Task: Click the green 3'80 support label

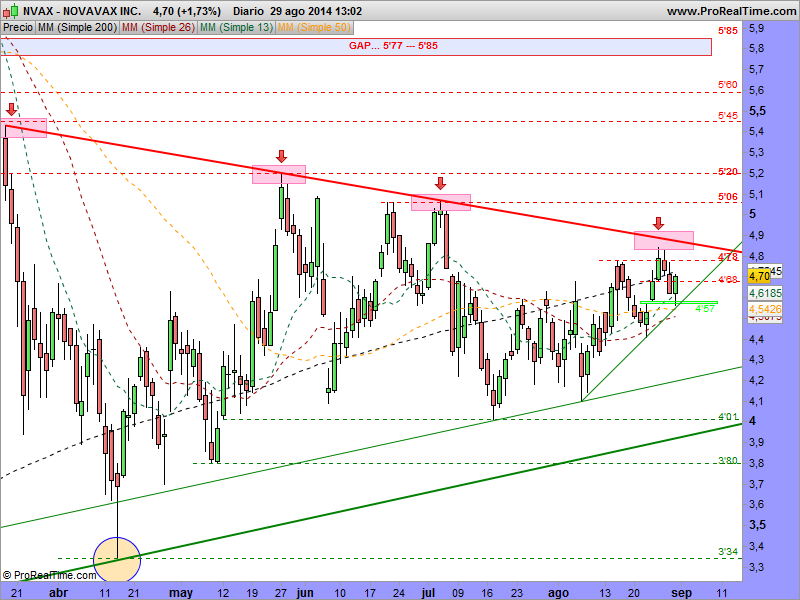Action: tap(728, 461)
